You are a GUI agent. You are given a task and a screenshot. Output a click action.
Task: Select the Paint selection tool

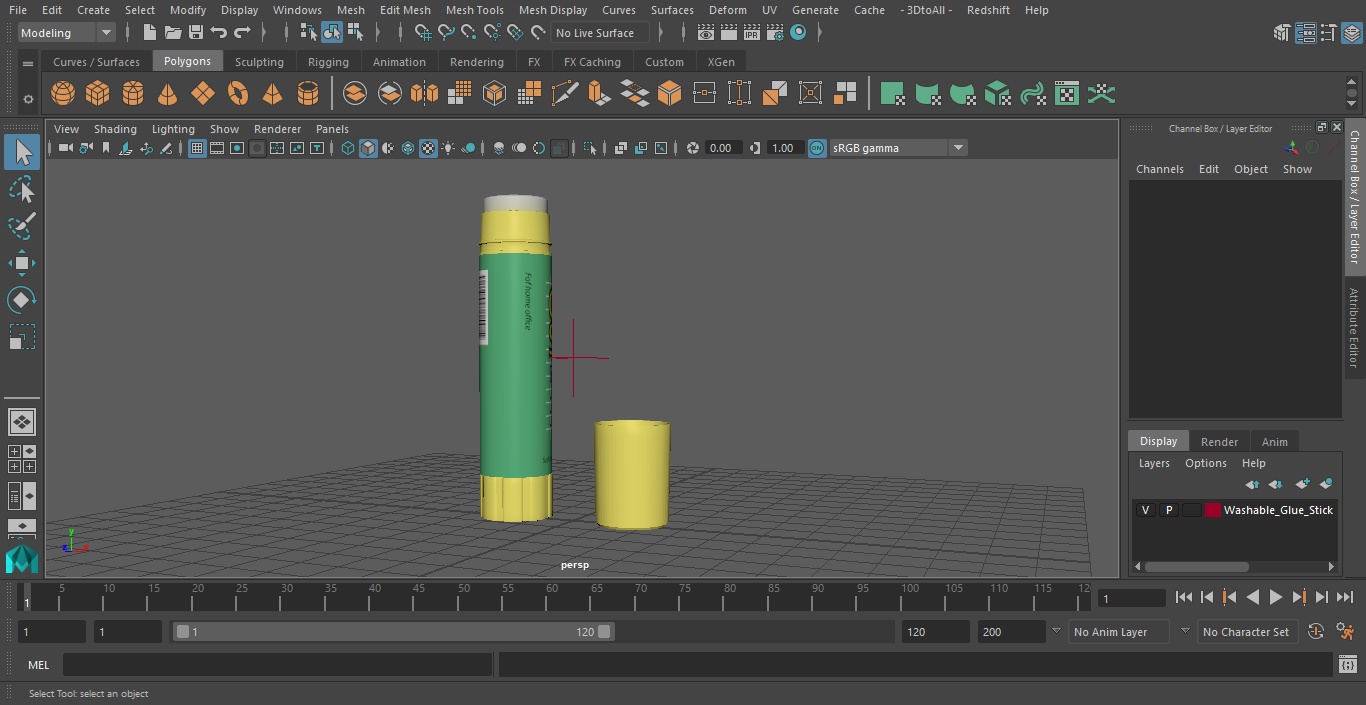(x=21, y=226)
